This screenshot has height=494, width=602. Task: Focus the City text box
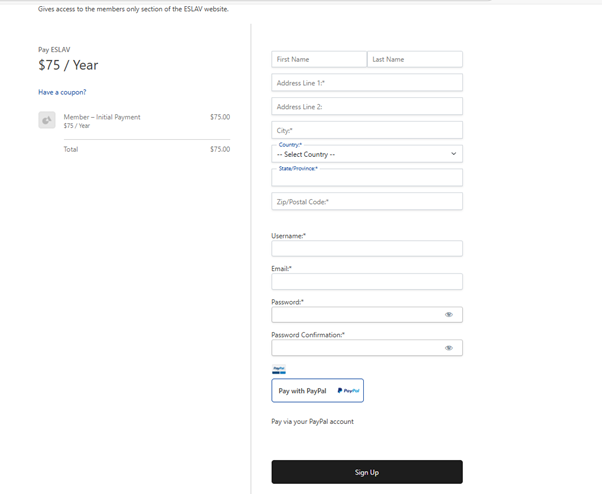pyautogui.click(x=366, y=130)
